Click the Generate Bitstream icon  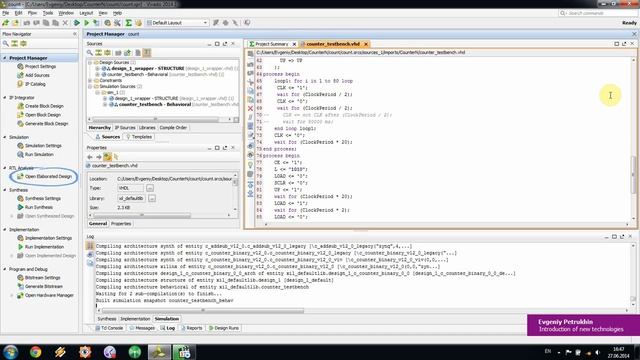coord(20,287)
